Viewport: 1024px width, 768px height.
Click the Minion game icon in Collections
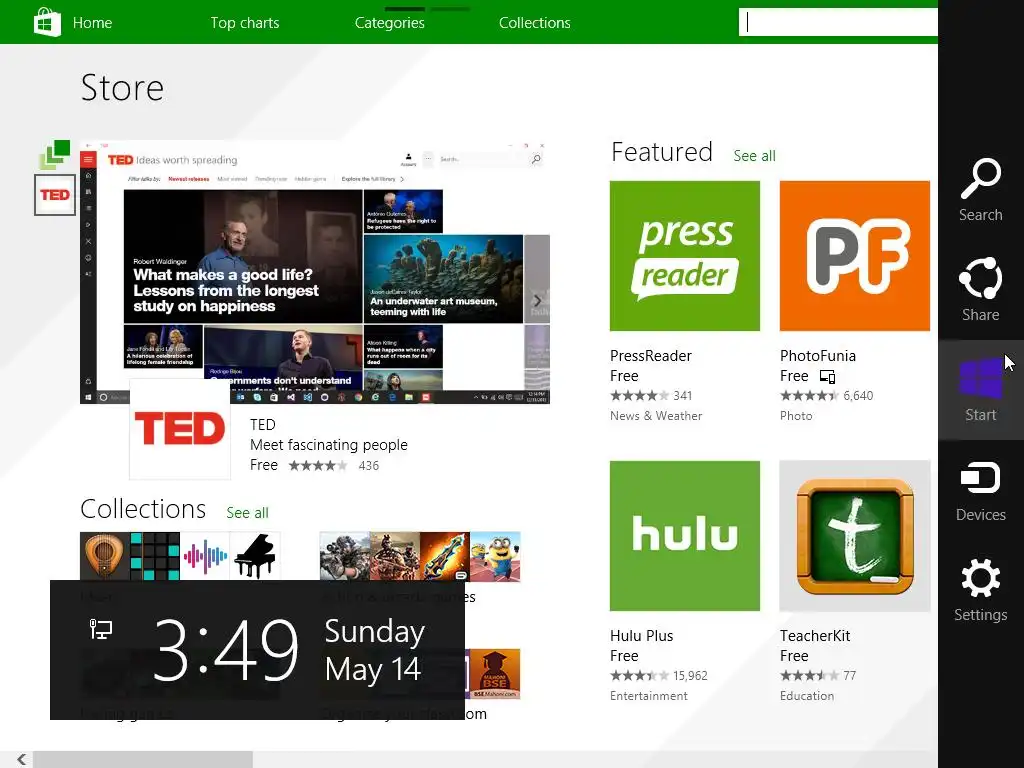click(x=496, y=556)
